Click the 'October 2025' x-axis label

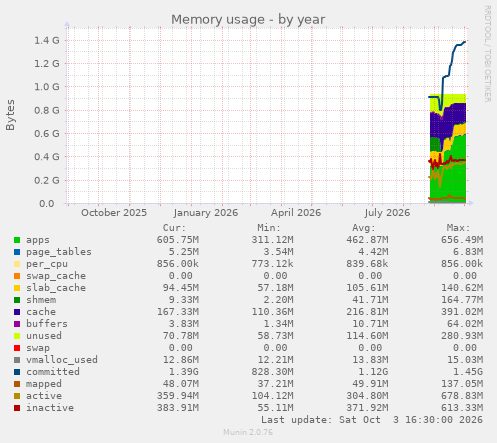(x=114, y=213)
